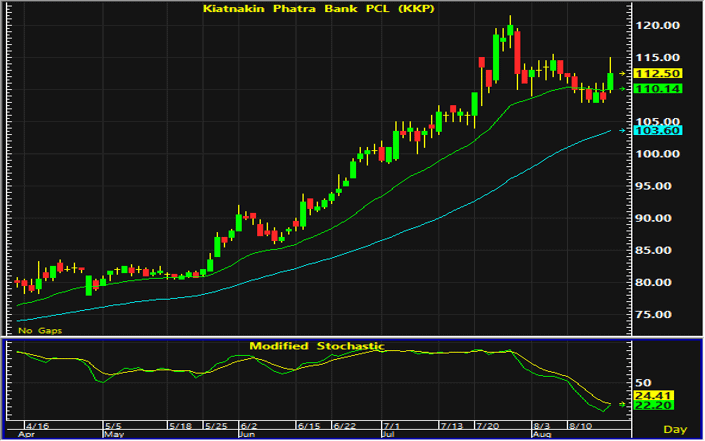Click the Apr month label
Screen dimensions: 705x441
coord(26,435)
